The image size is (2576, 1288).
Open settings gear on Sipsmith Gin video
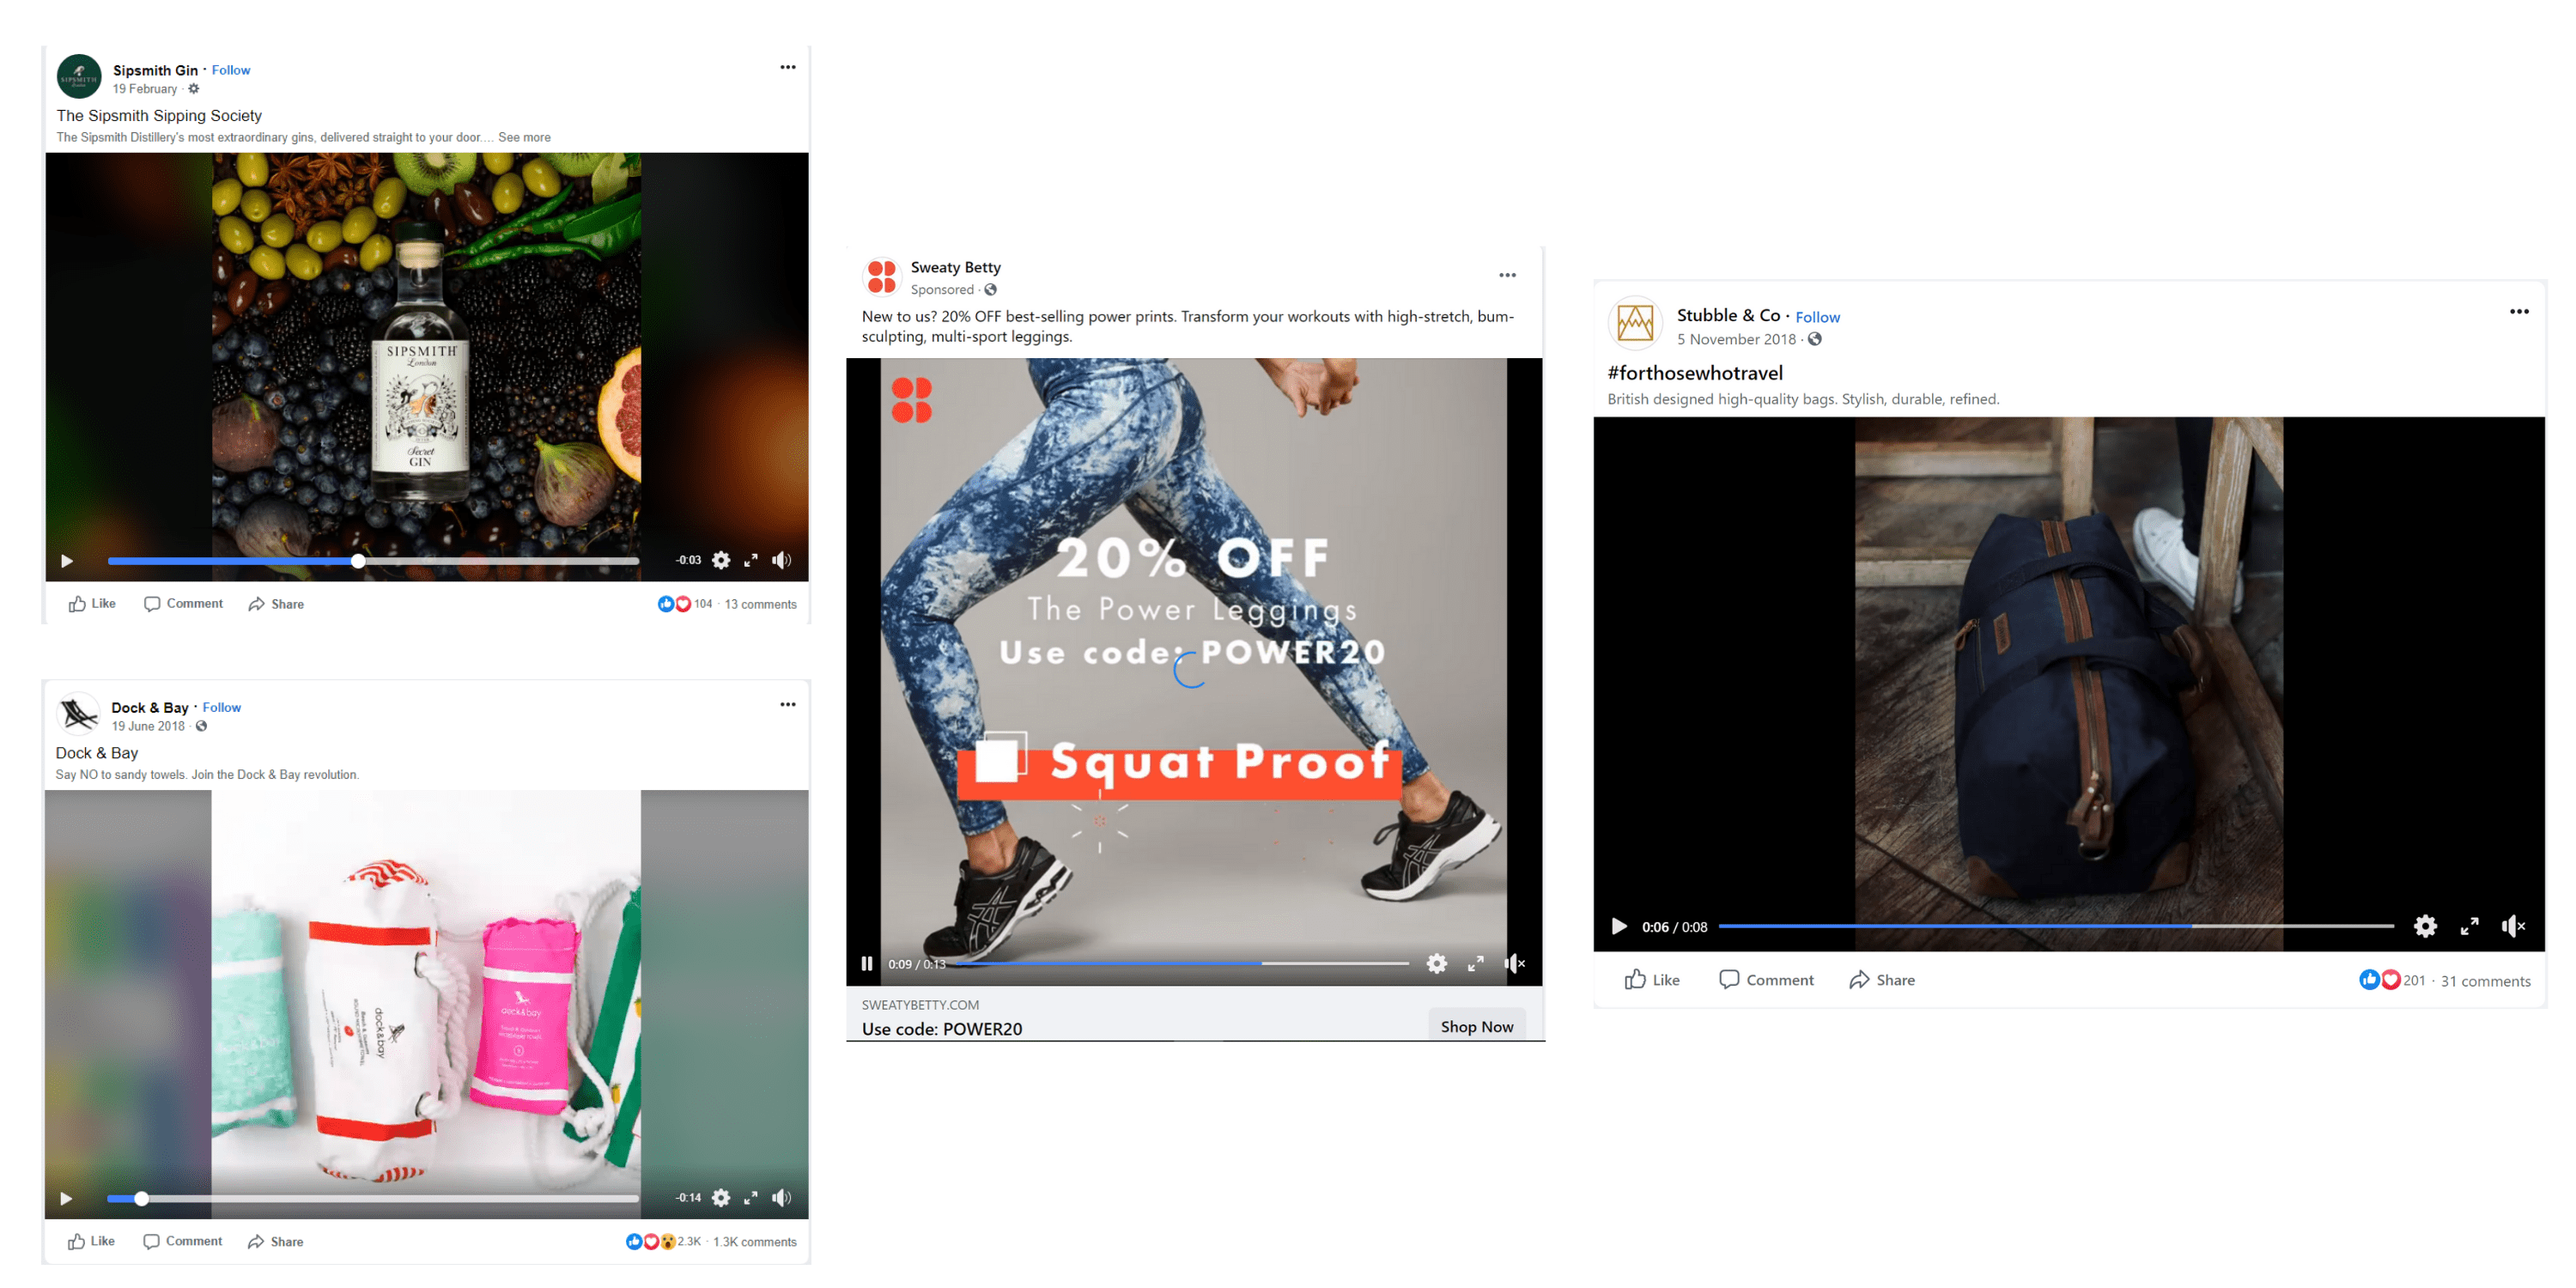pyautogui.click(x=721, y=560)
